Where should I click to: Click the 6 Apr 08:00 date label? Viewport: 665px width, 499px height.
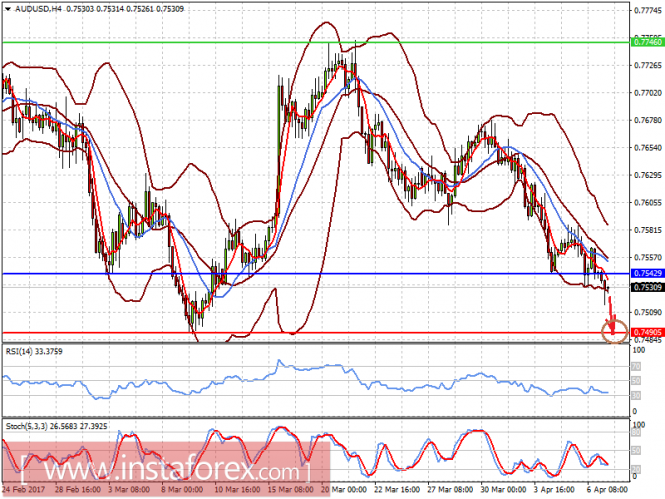click(x=607, y=490)
